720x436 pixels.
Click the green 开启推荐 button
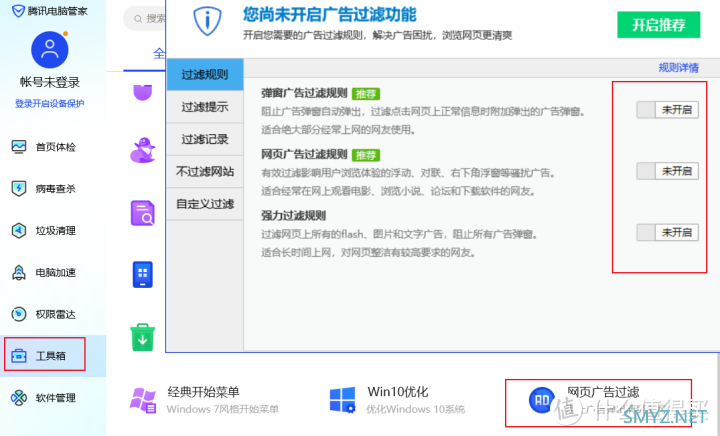pyautogui.click(x=659, y=24)
